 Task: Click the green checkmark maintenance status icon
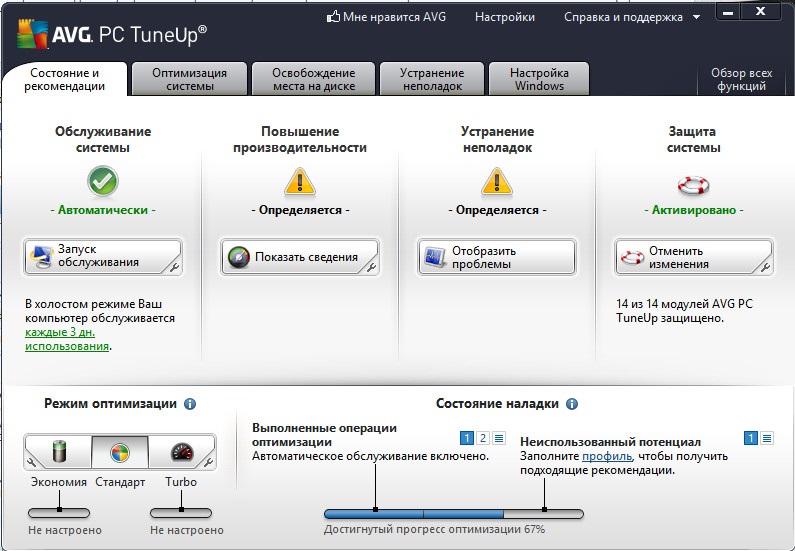(102, 182)
